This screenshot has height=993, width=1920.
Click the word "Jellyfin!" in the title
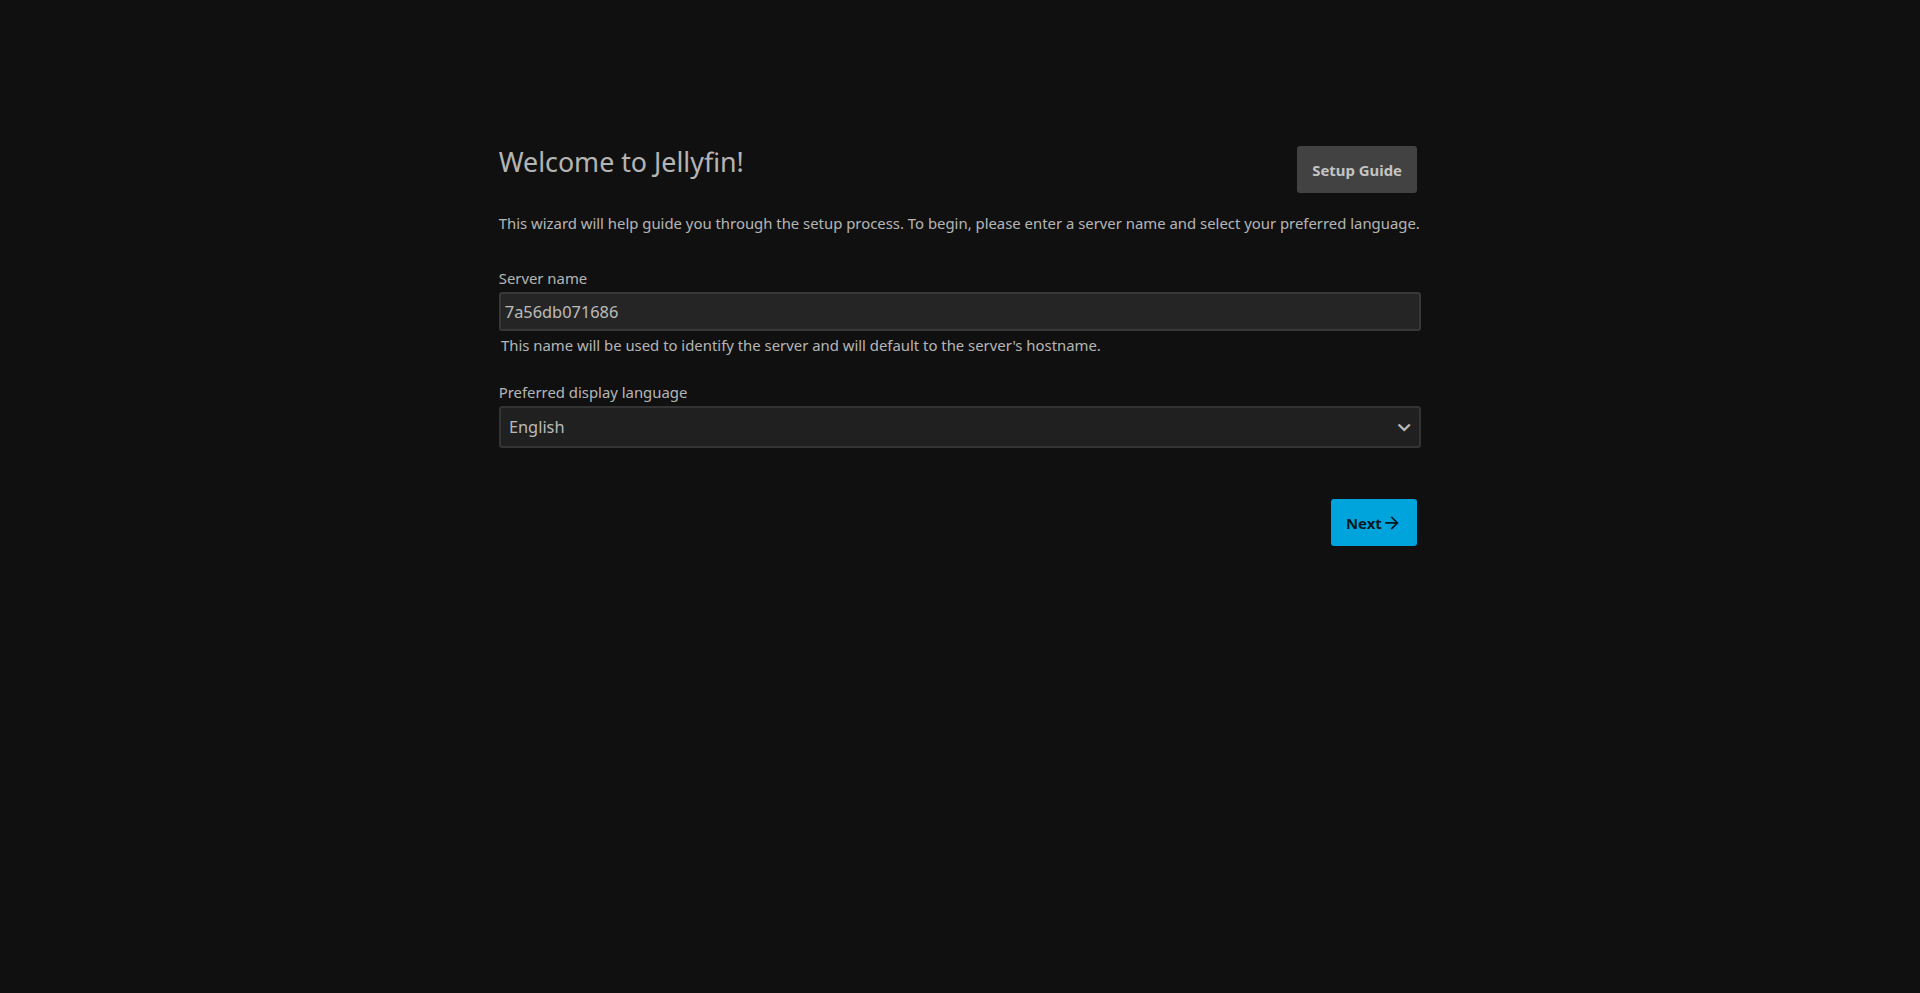[x=698, y=162]
